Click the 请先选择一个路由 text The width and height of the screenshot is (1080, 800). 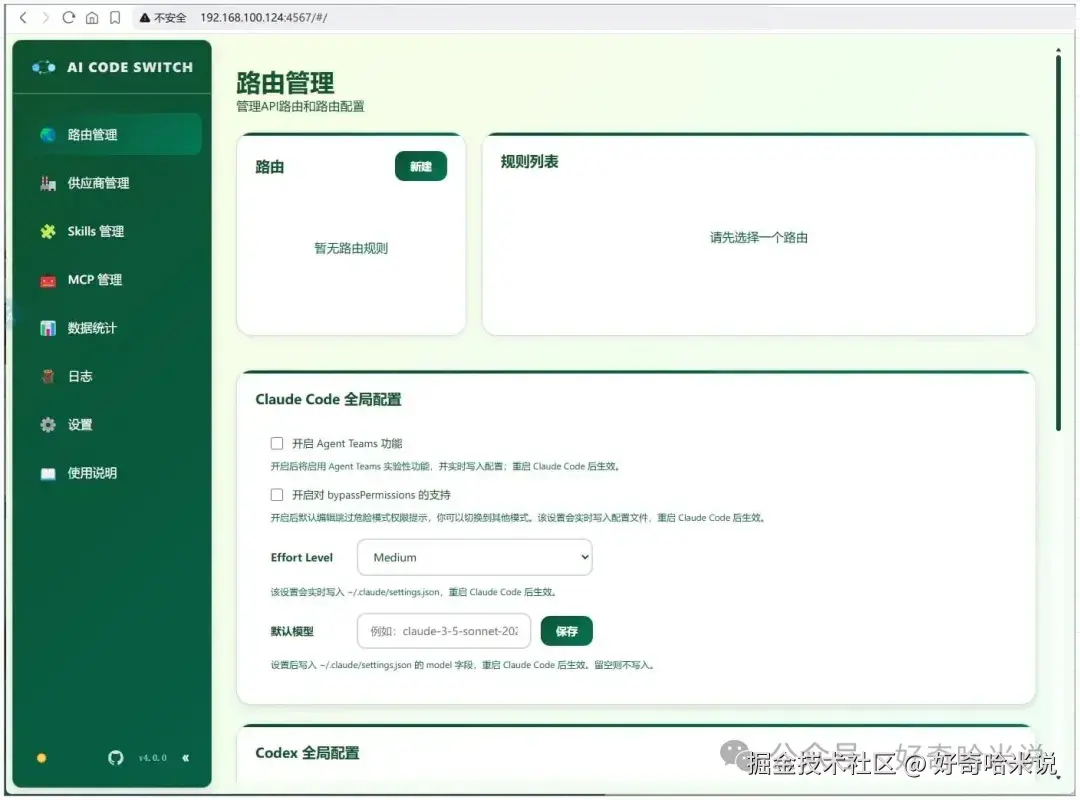coord(758,238)
